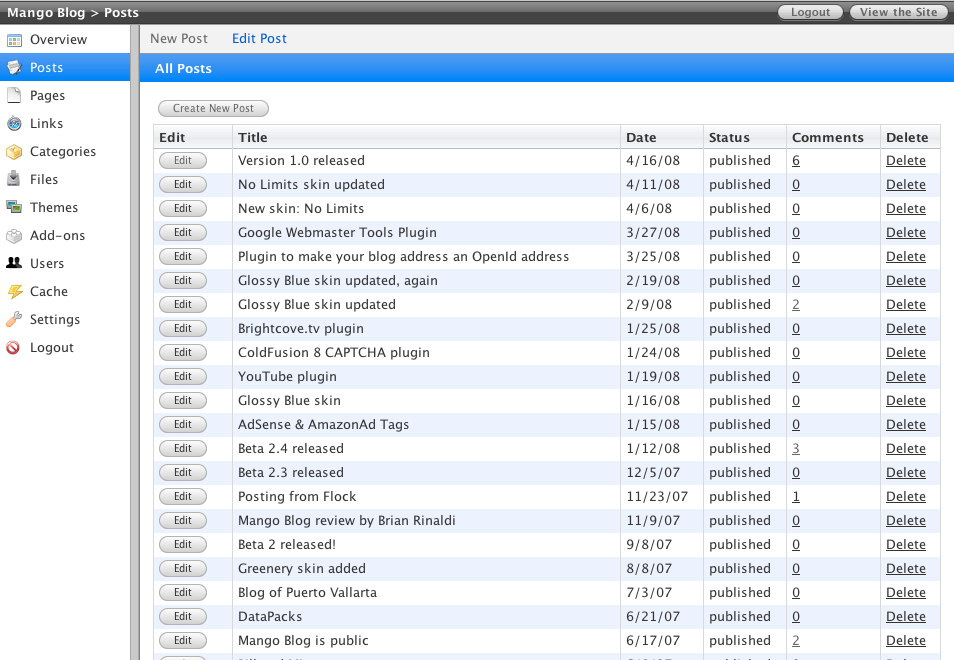Click the All Posts heading
This screenshot has width=954, height=660.
(183, 69)
